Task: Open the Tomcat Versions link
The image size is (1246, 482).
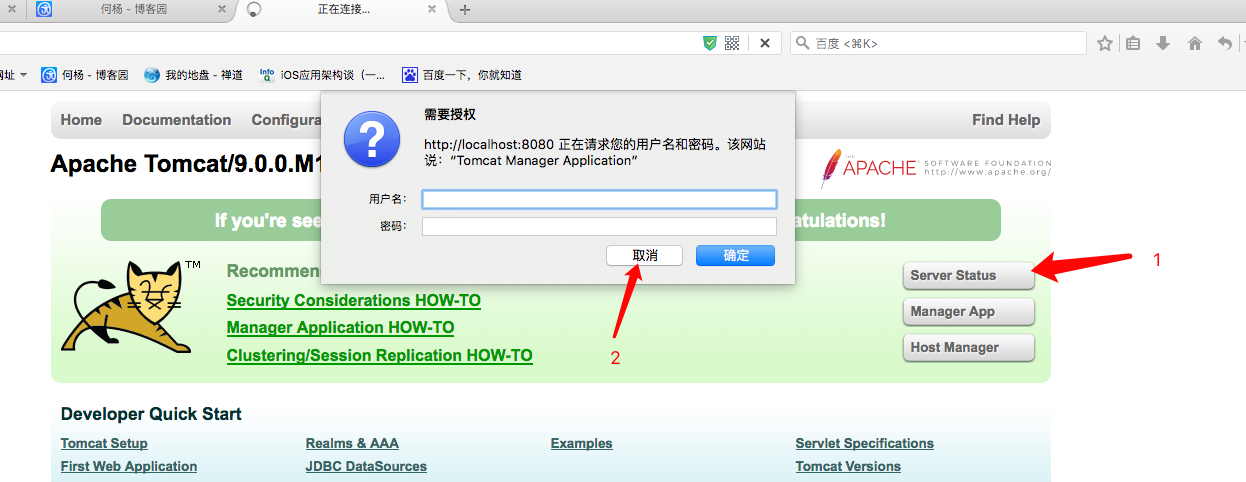Action: coord(848,466)
